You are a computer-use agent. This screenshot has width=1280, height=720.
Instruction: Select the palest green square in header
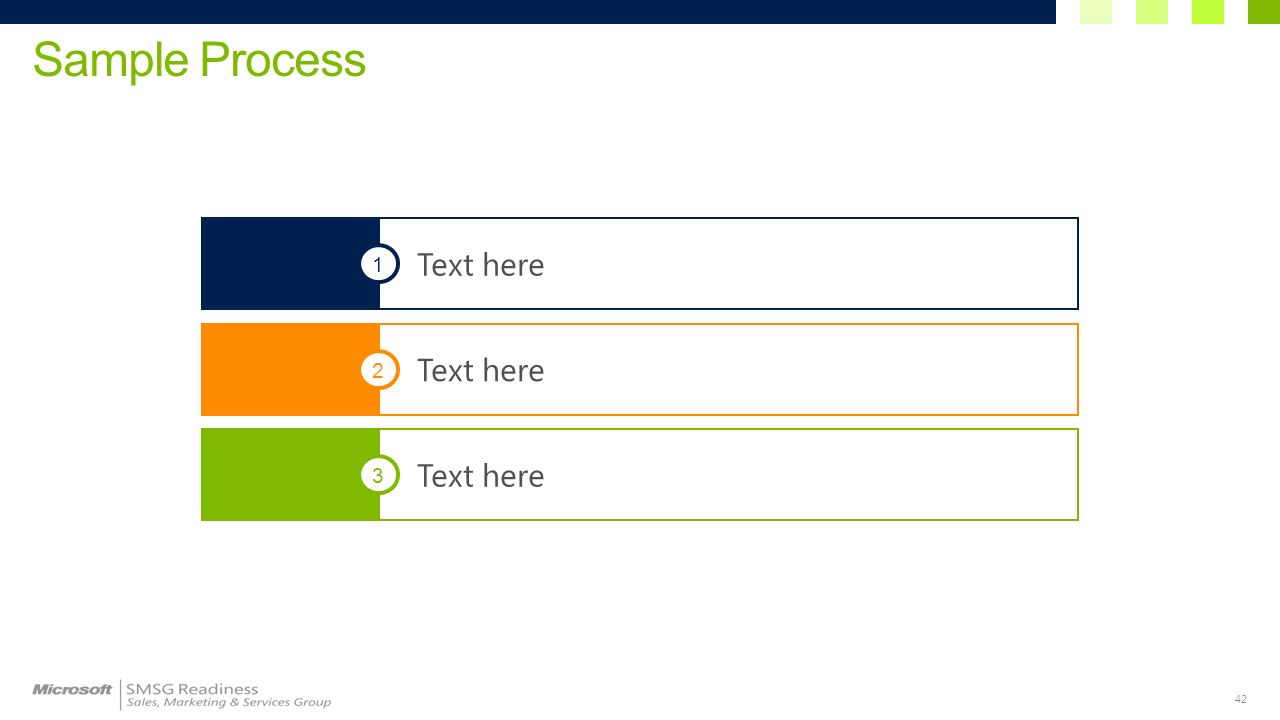(1096, 12)
